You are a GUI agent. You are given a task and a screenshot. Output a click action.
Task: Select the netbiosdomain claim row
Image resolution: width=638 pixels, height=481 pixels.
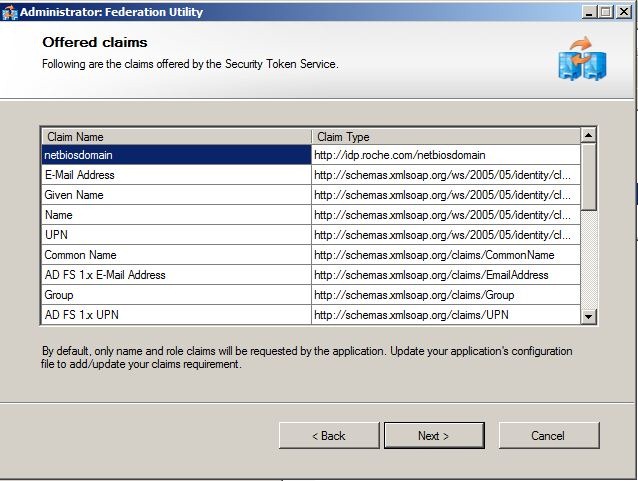pyautogui.click(x=175, y=155)
